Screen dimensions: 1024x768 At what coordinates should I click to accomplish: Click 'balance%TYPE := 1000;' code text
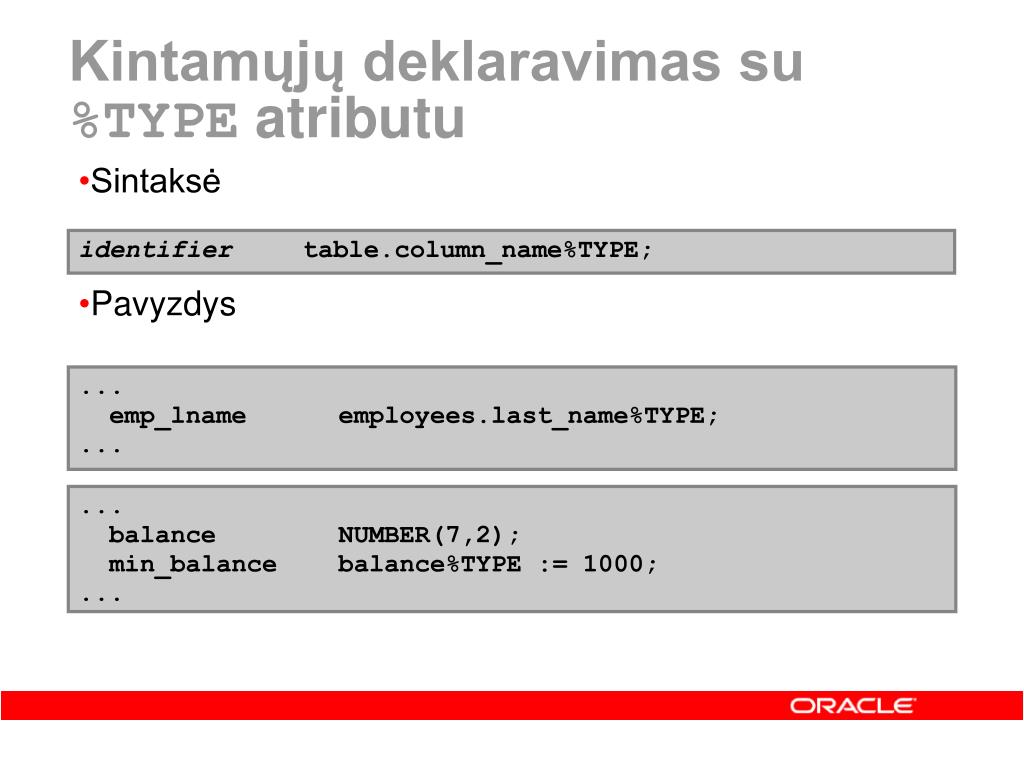tap(497, 564)
